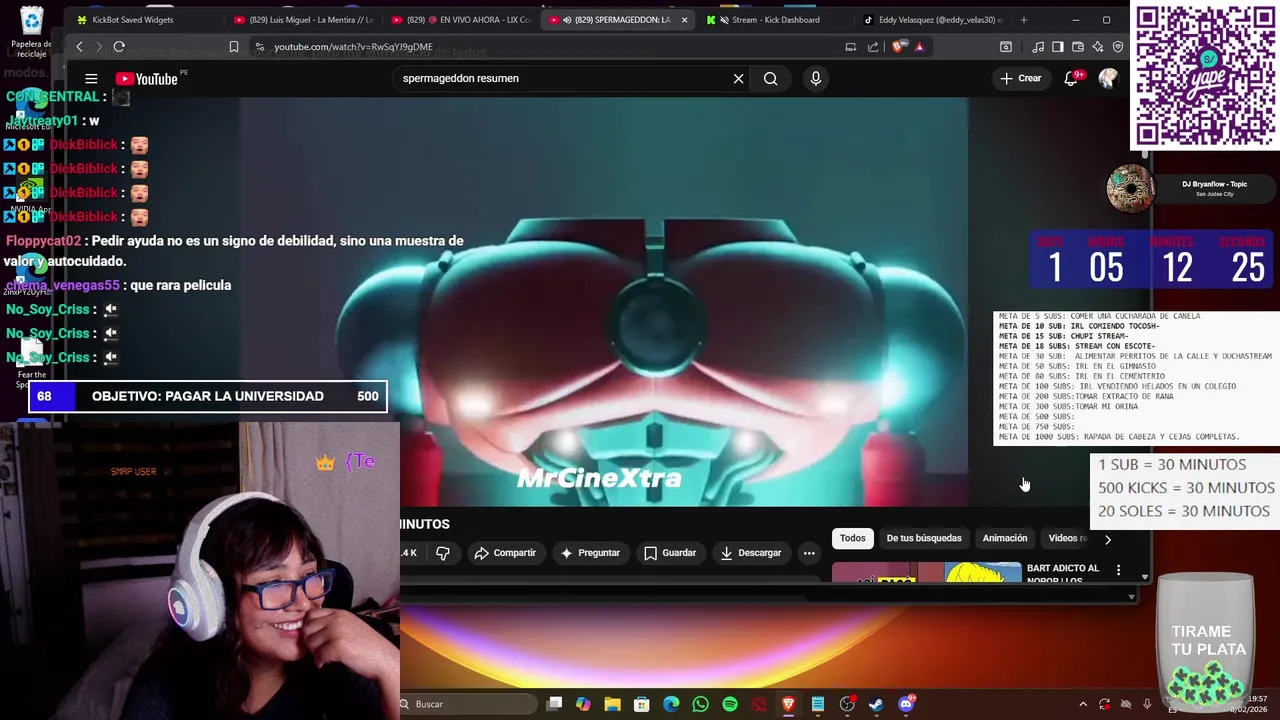Image resolution: width=1280 pixels, height=720 pixels.
Task: Click the address bar URL
Action: 353,46
